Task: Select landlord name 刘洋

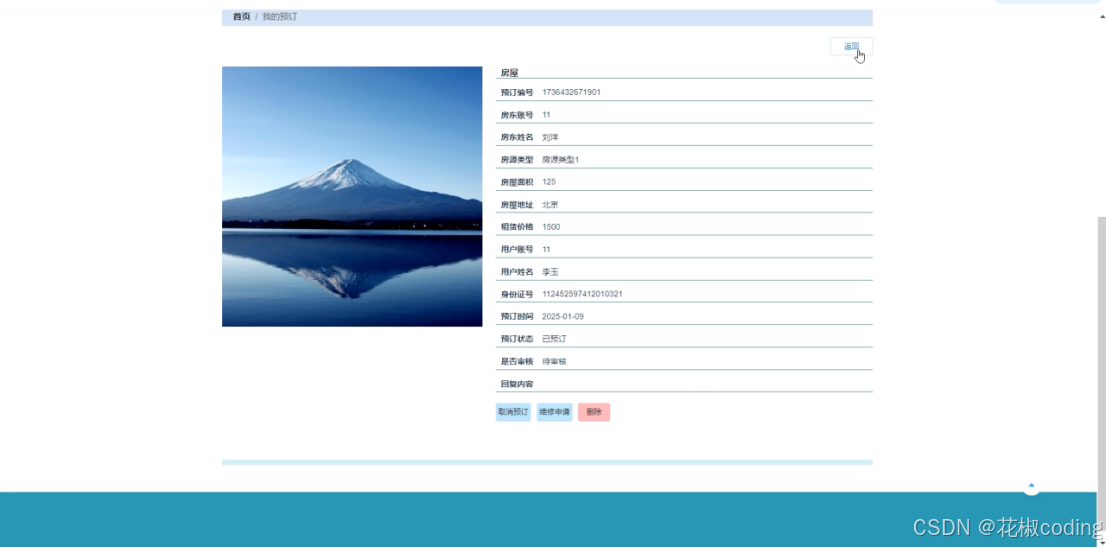Action: tap(550, 137)
